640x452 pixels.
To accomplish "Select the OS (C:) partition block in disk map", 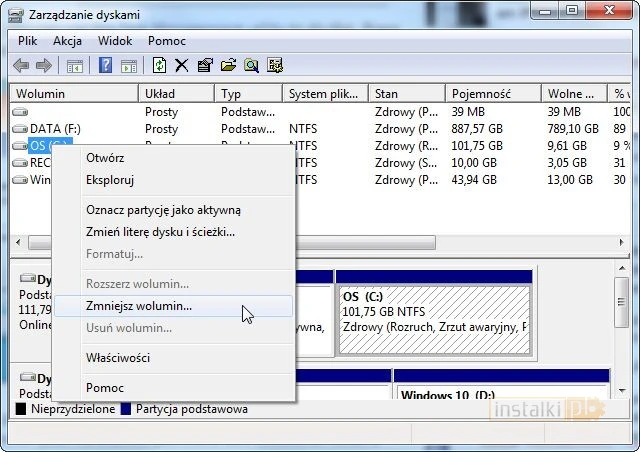I will (x=435, y=313).
